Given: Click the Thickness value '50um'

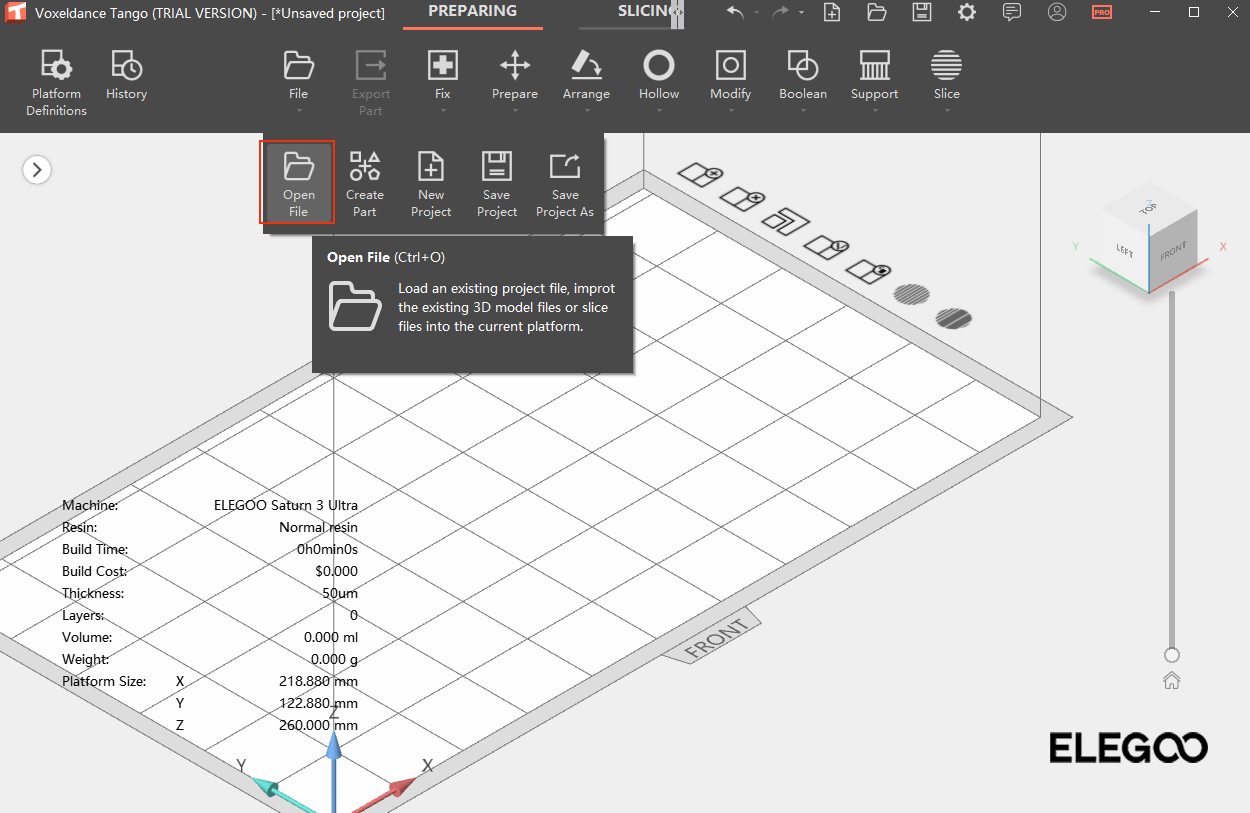Looking at the screenshot, I should pyautogui.click(x=340, y=593).
